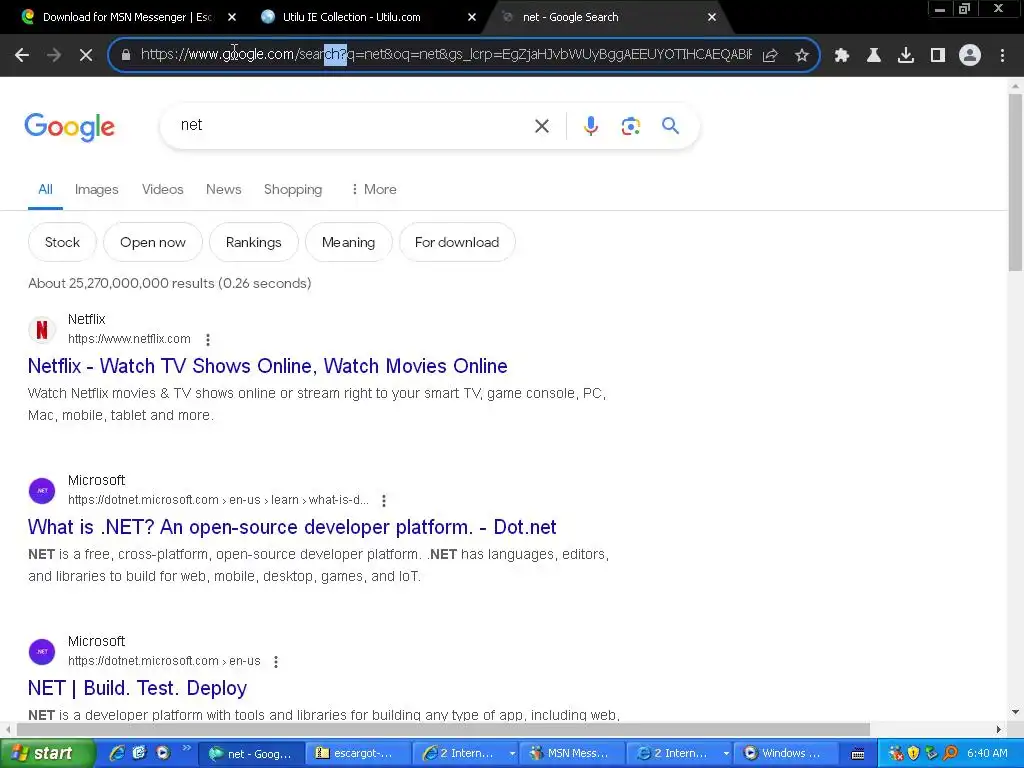Stop loading the page
This screenshot has height=768, width=1024.
coord(86,56)
